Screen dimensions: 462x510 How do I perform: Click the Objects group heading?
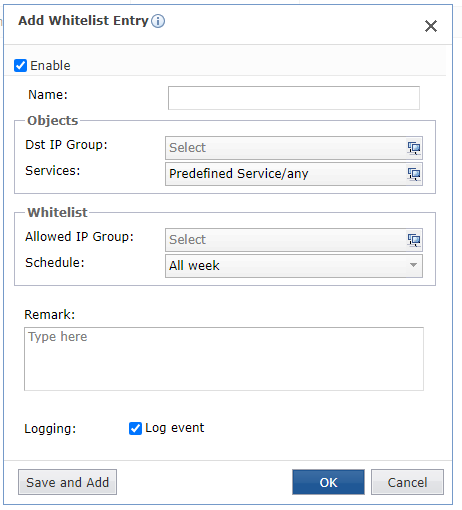pyautogui.click(x=53, y=121)
